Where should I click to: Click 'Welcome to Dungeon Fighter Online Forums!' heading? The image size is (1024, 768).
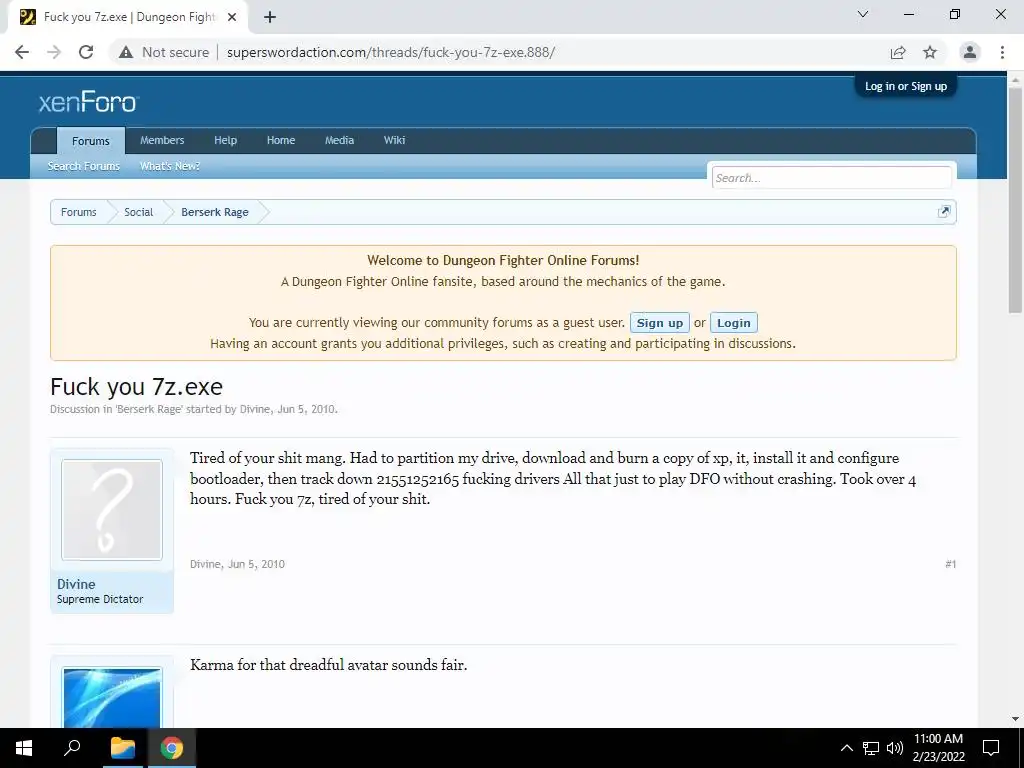[x=503, y=260]
